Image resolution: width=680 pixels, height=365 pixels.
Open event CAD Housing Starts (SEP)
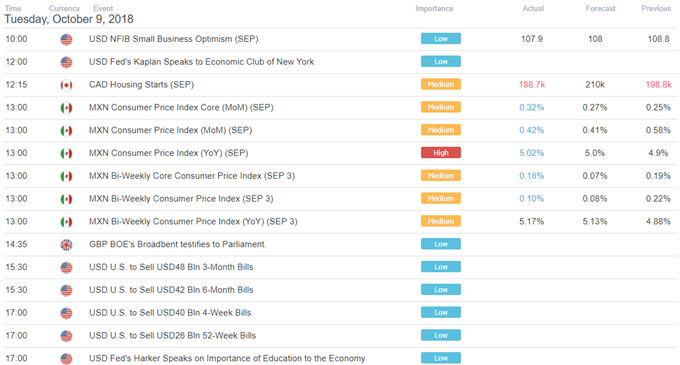tap(141, 85)
